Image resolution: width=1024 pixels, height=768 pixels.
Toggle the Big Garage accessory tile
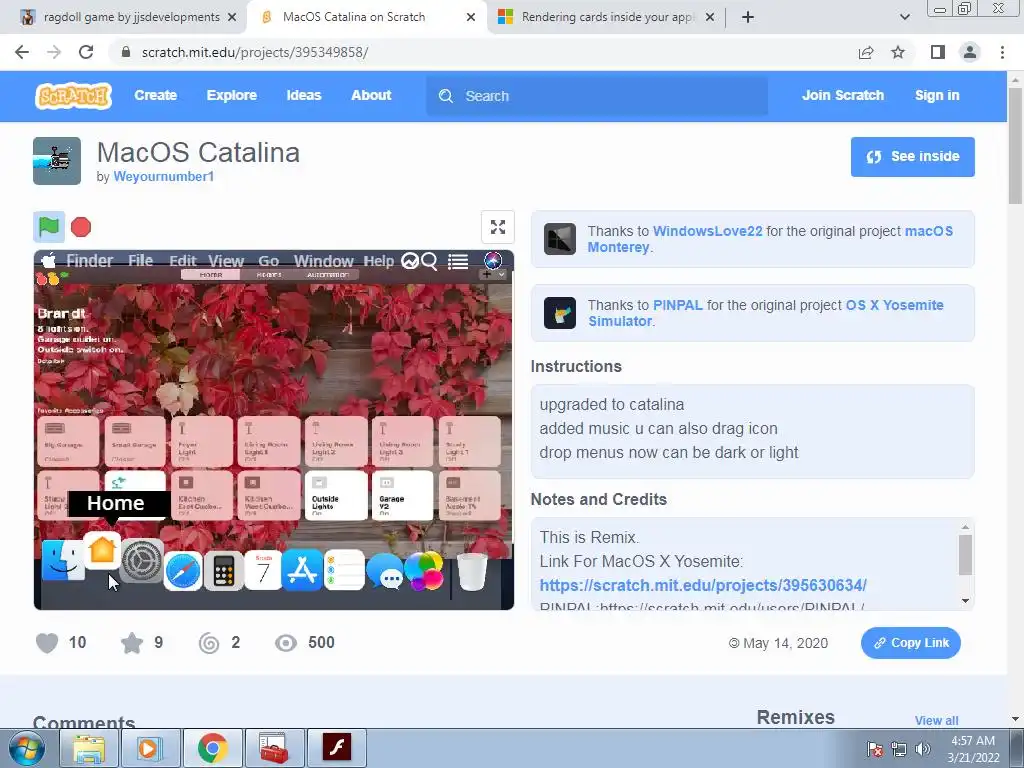tap(68, 441)
